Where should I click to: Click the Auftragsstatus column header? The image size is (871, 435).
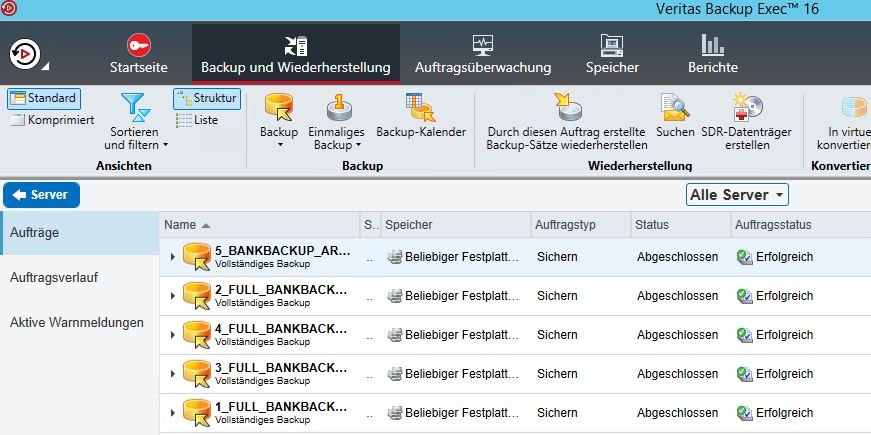pos(800,225)
